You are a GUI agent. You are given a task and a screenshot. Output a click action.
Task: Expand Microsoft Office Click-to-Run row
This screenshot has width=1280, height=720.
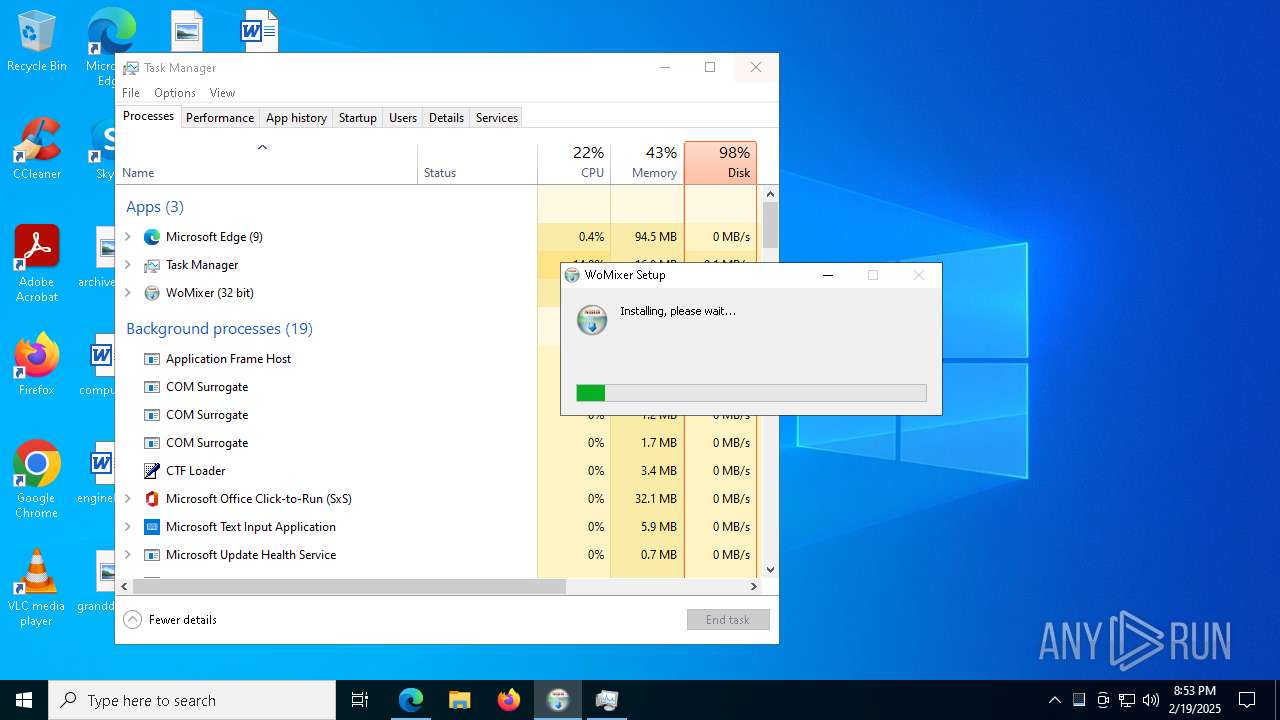pyautogui.click(x=128, y=499)
